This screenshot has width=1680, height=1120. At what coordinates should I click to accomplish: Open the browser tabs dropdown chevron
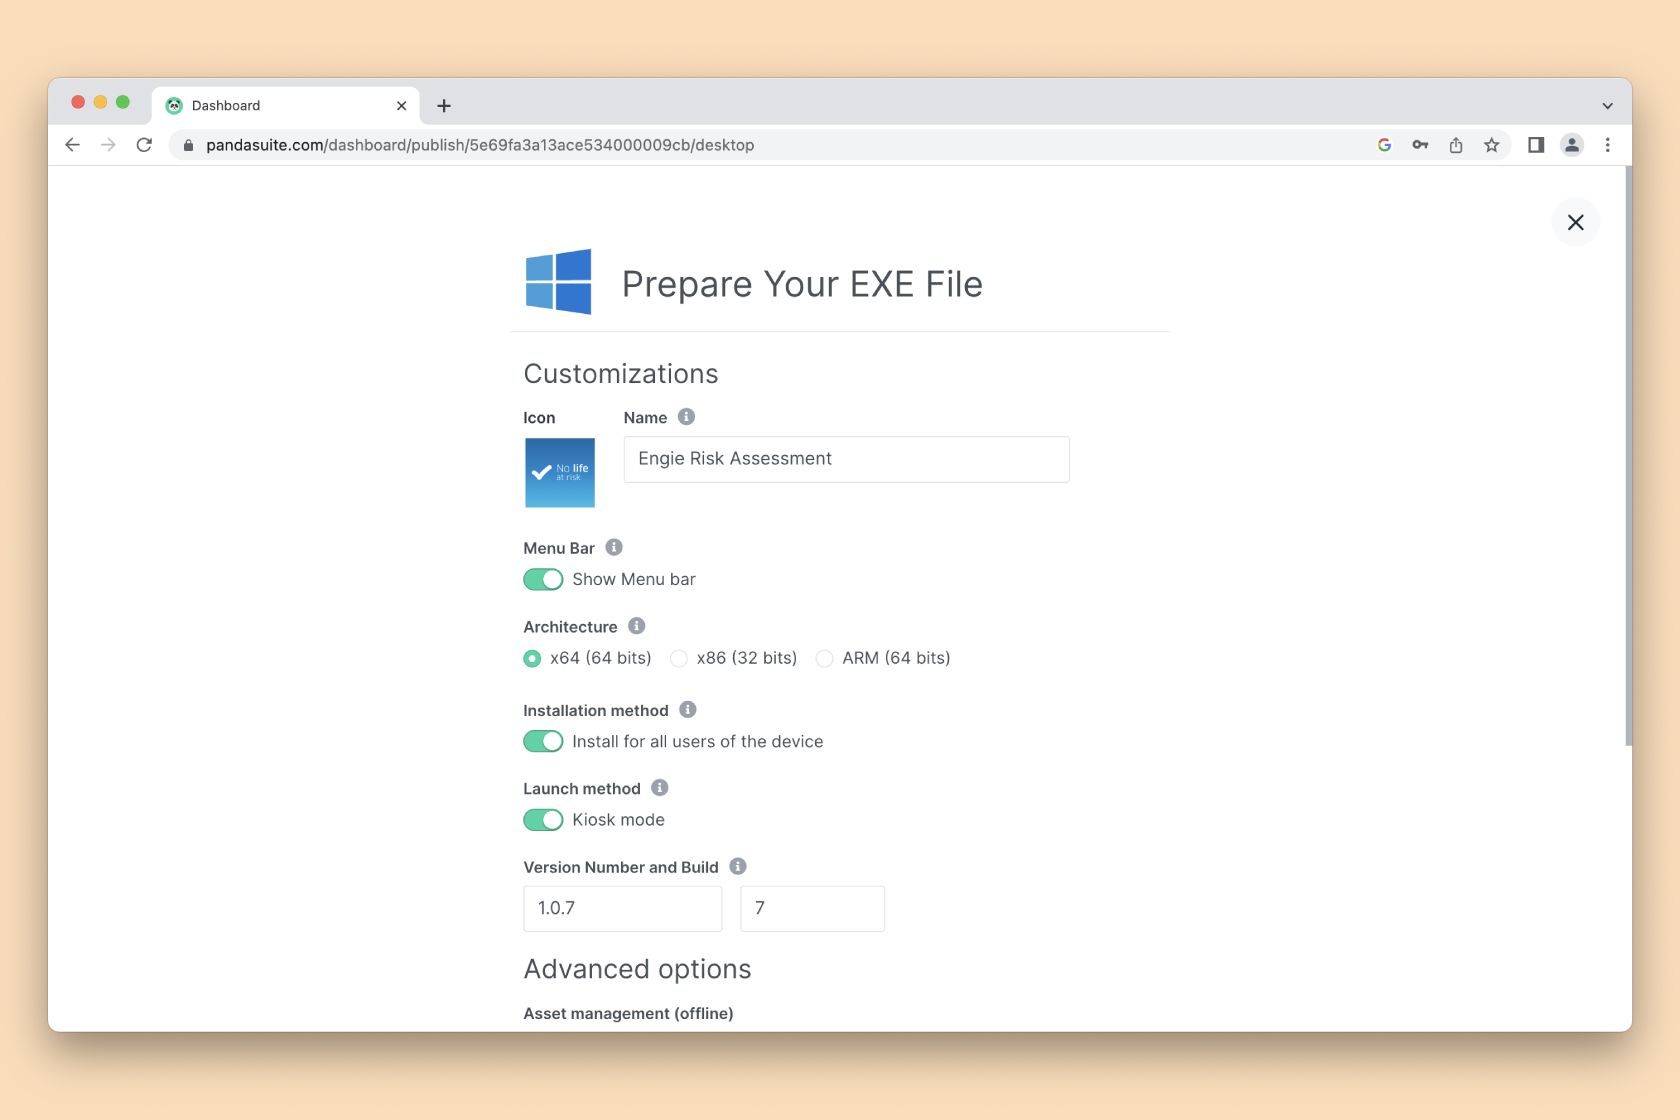click(1607, 105)
